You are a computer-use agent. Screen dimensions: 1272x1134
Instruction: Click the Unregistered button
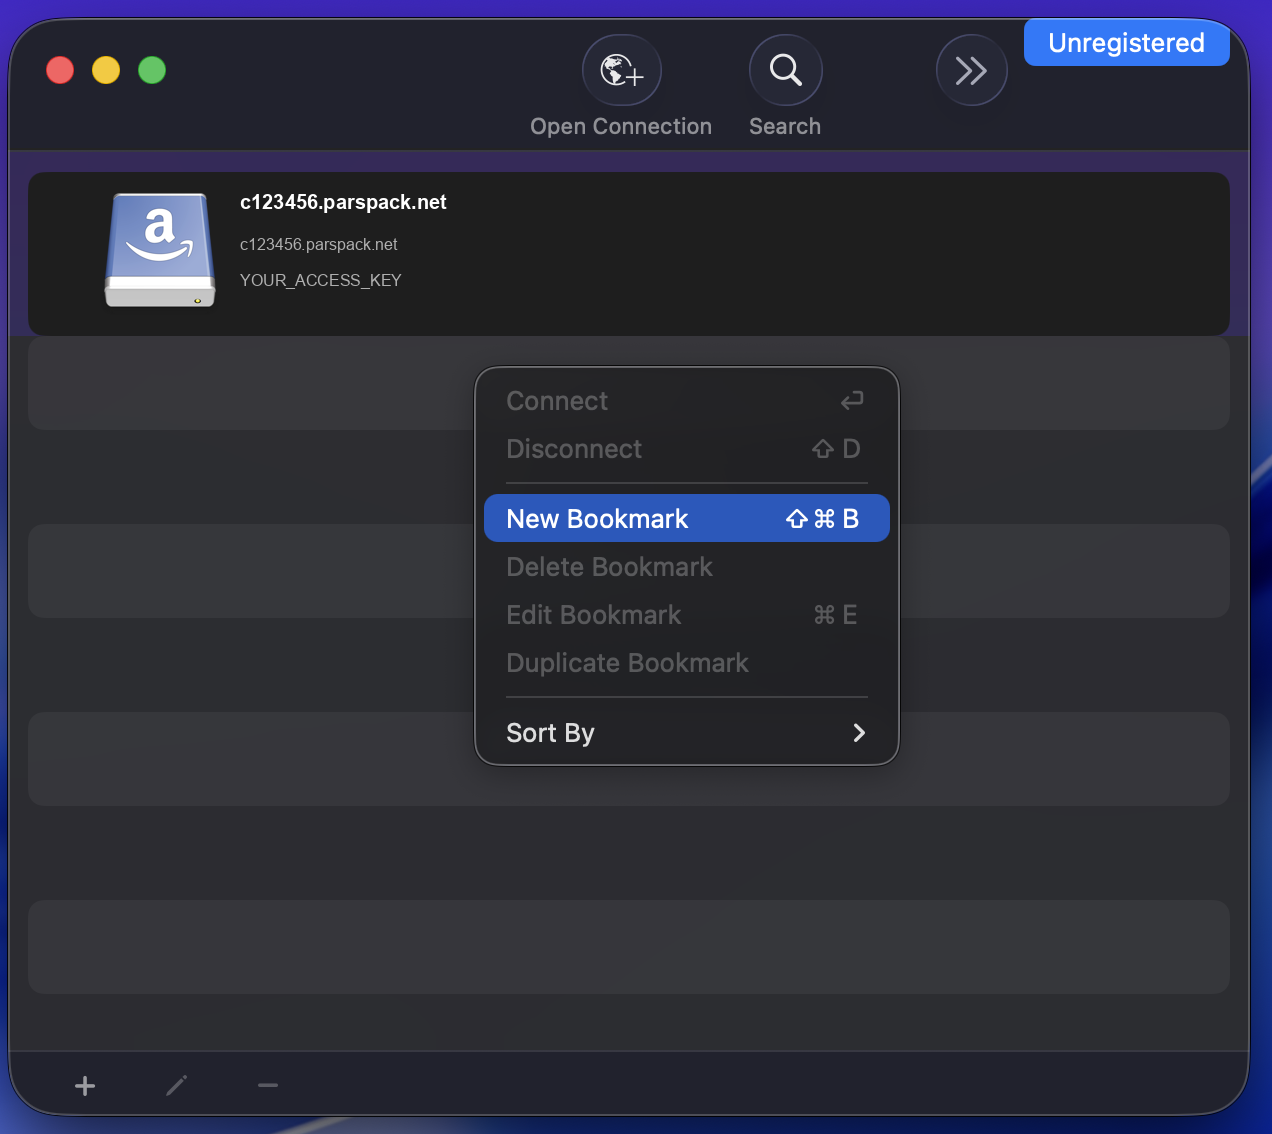pos(1126,43)
